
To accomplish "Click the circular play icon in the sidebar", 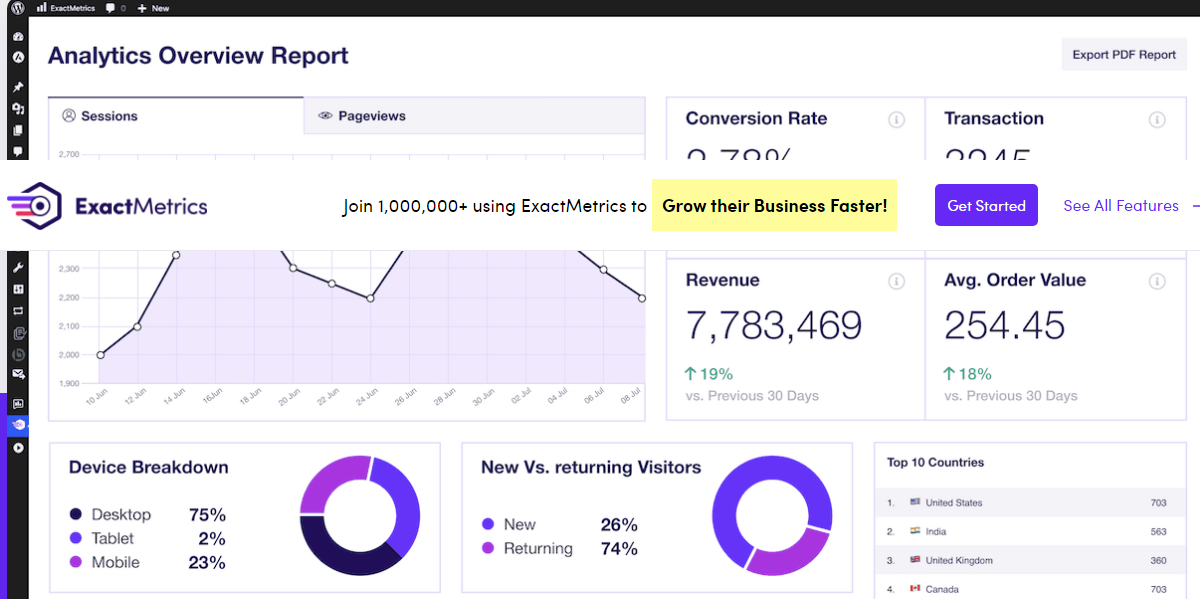I will (18, 448).
